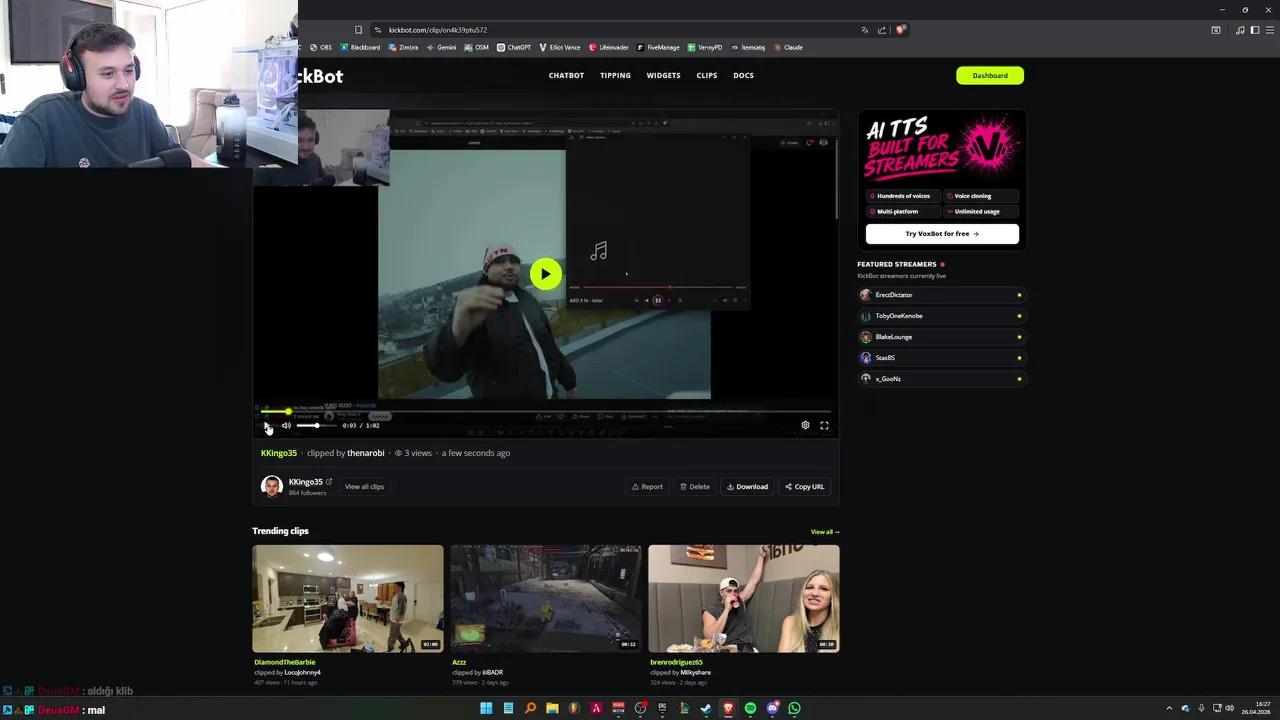Click the KKingo35 profile avatar

tap(272, 486)
